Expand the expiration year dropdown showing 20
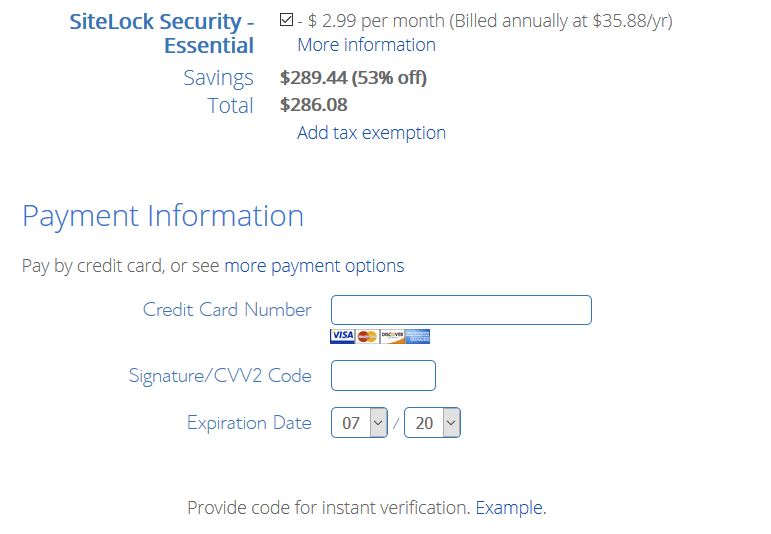This screenshot has width=771, height=534. click(432, 422)
